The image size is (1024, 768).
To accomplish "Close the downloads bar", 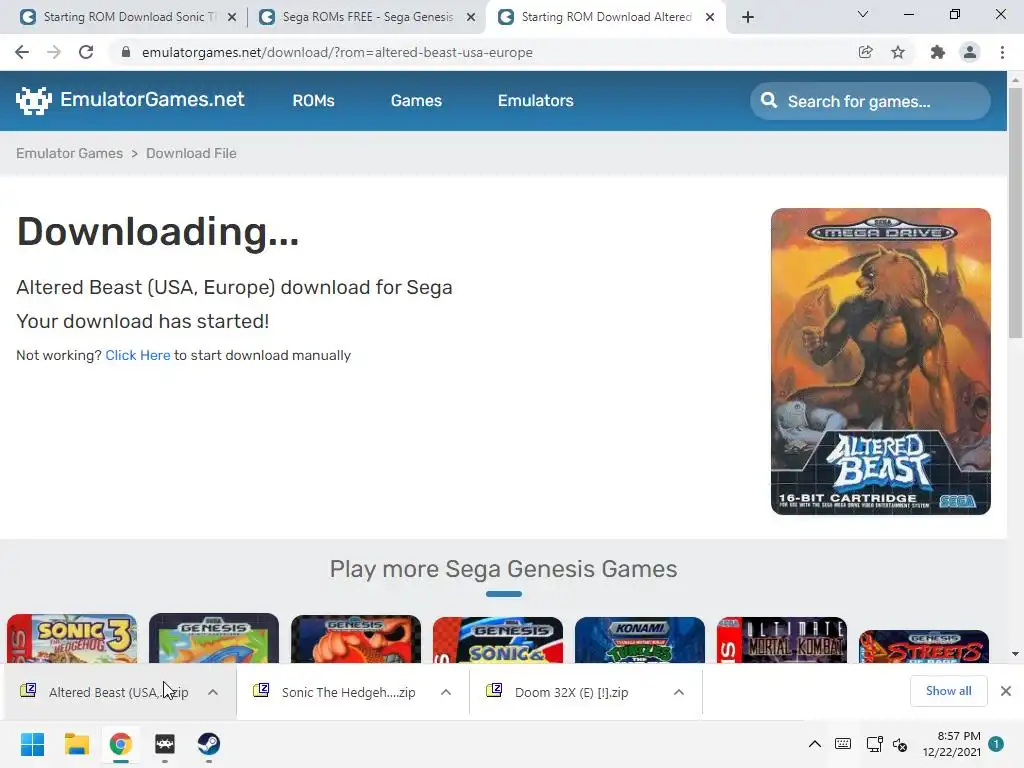I will pos(1006,691).
